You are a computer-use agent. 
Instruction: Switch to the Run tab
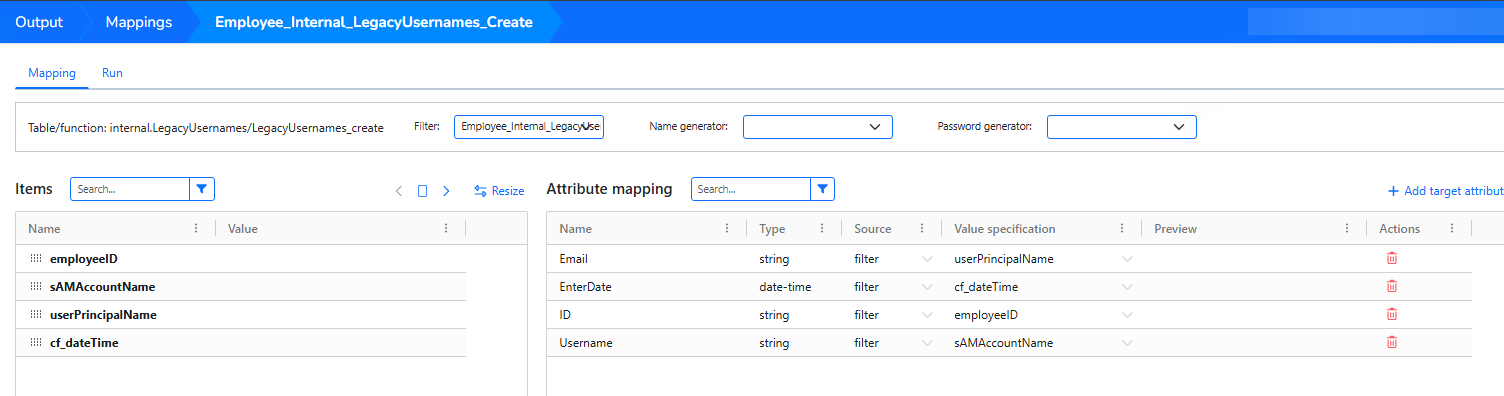112,73
